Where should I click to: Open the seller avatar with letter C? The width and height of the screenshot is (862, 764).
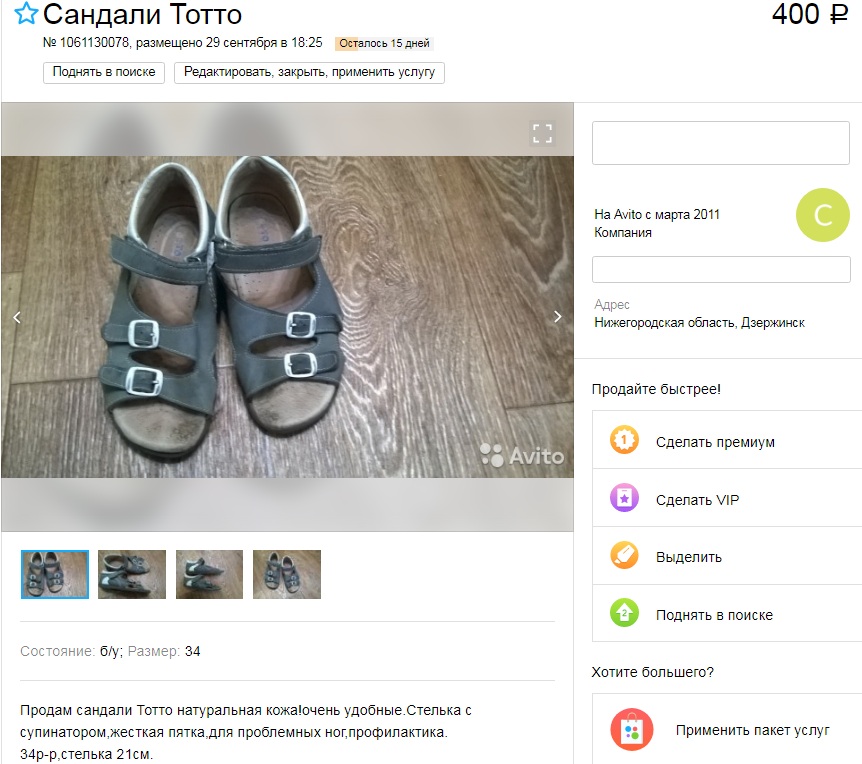822,215
